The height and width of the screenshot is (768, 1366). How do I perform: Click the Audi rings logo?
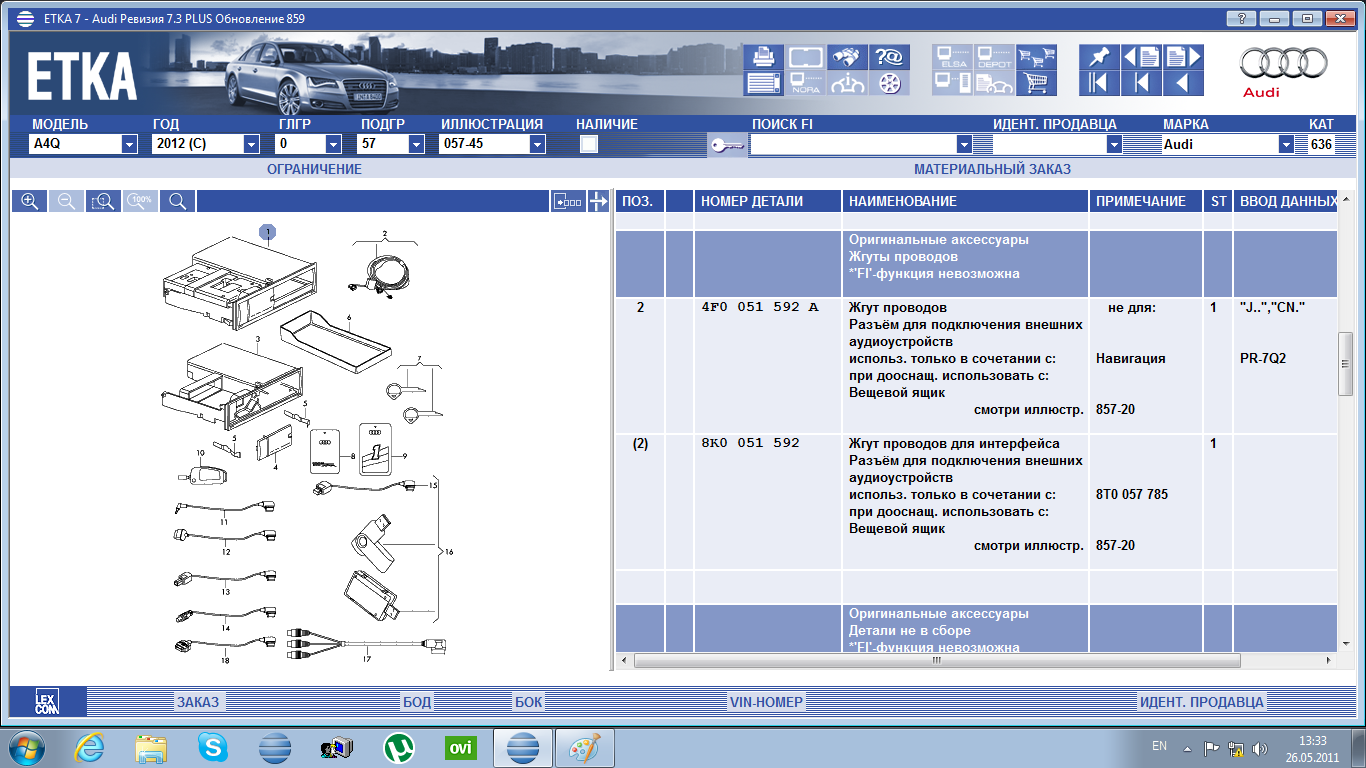click(x=1284, y=64)
